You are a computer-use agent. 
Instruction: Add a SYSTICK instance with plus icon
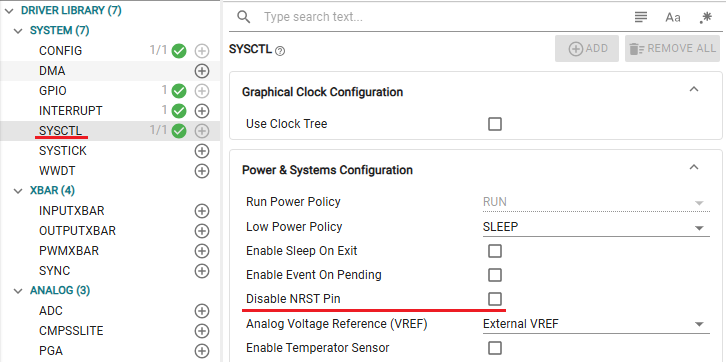coord(202,151)
